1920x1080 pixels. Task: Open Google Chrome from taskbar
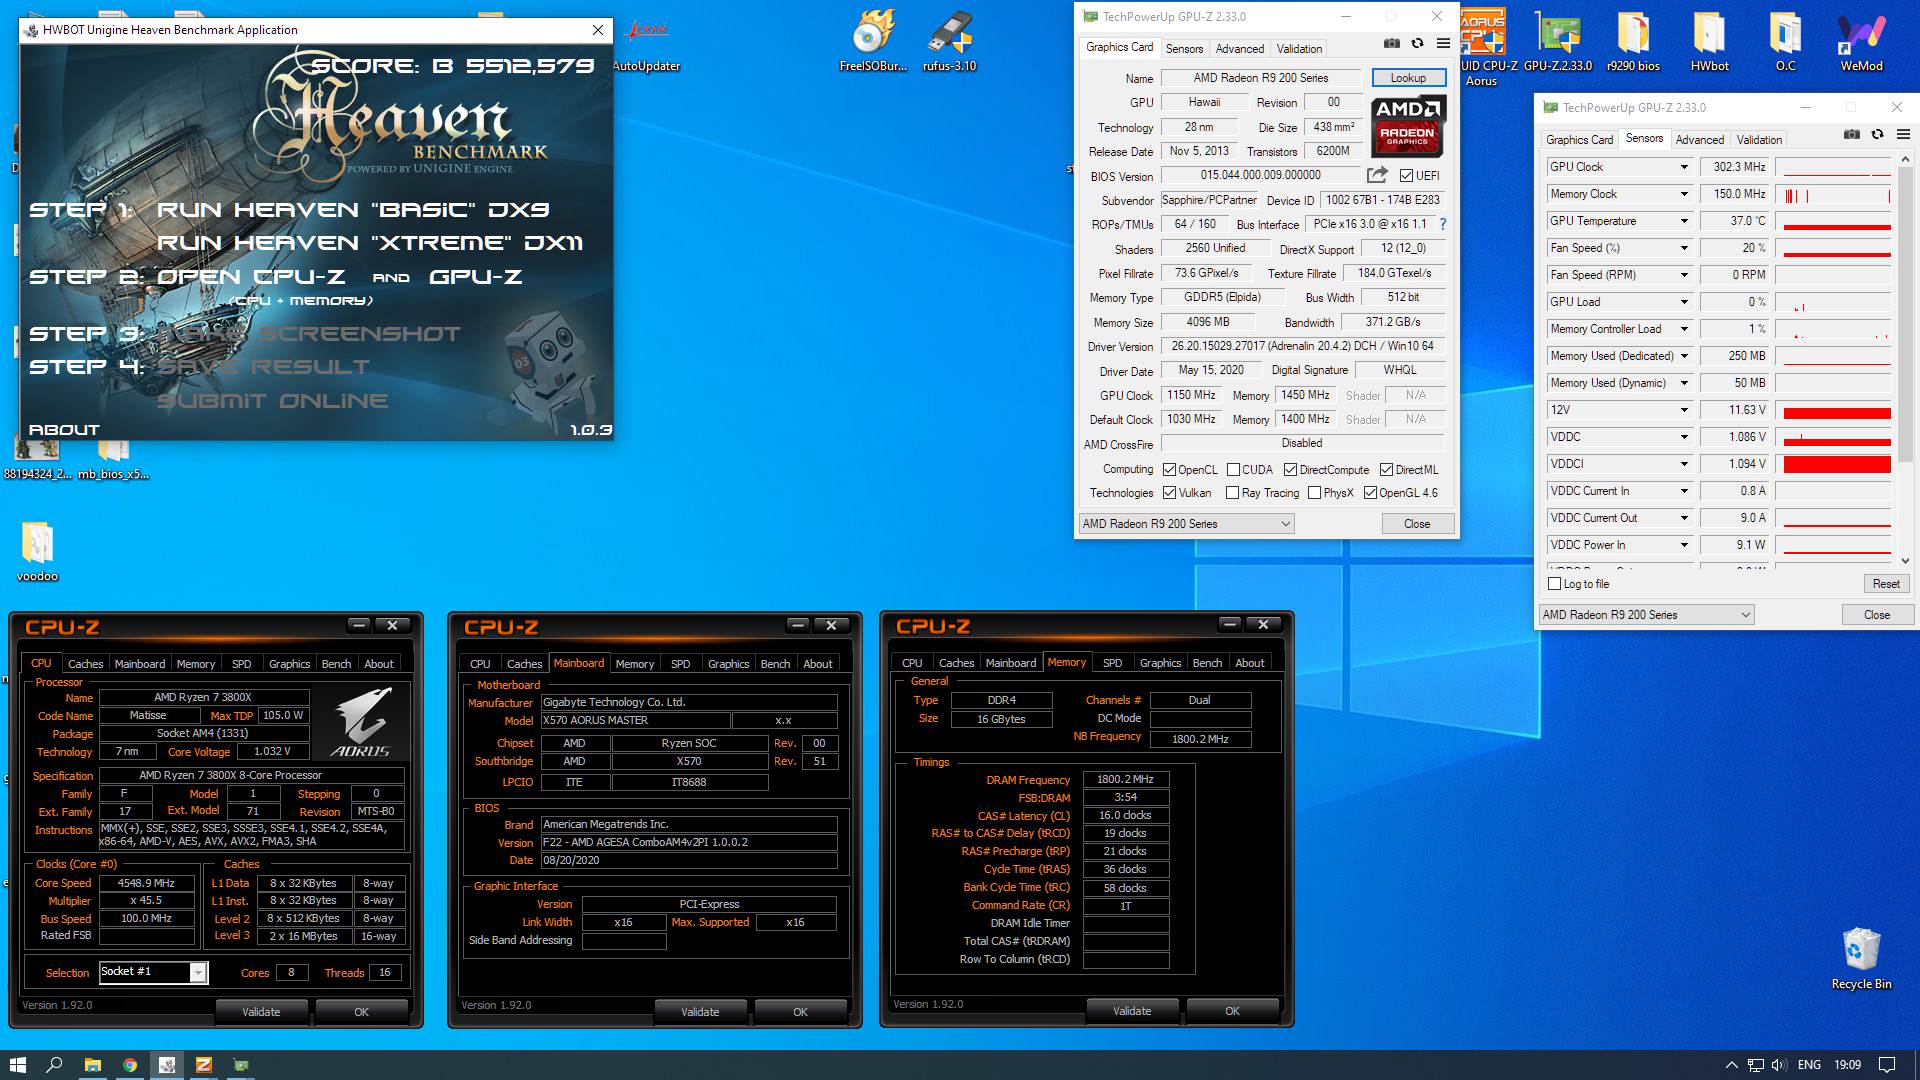tap(130, 1065)
